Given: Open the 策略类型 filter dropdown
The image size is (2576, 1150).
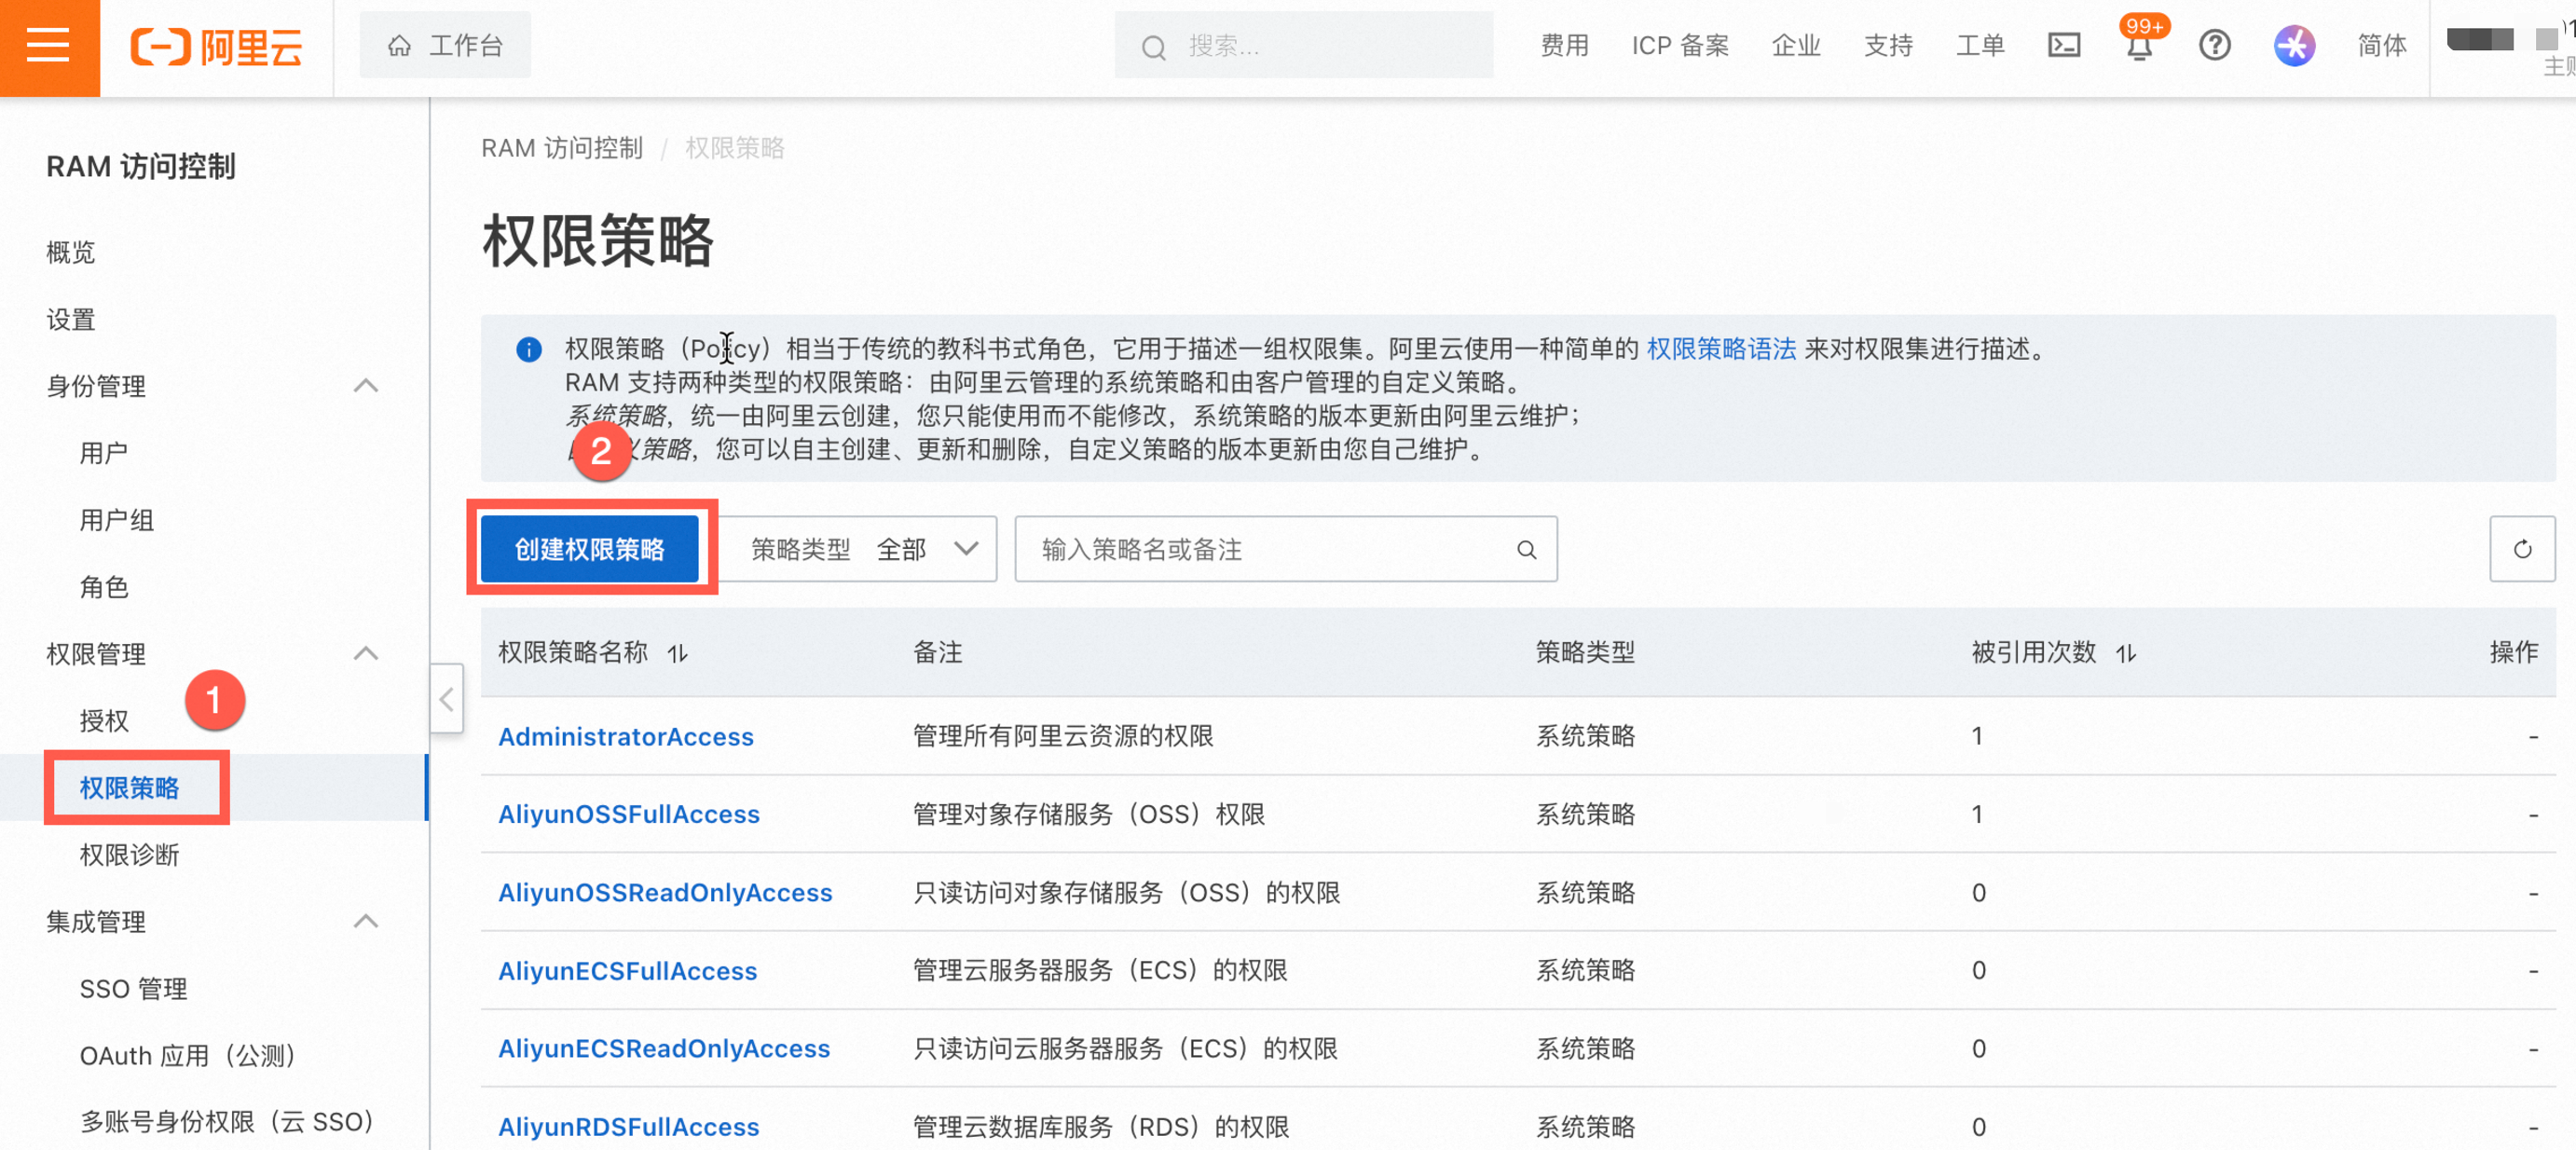Looking at the screenshot, I should click(x=858, y=549).
